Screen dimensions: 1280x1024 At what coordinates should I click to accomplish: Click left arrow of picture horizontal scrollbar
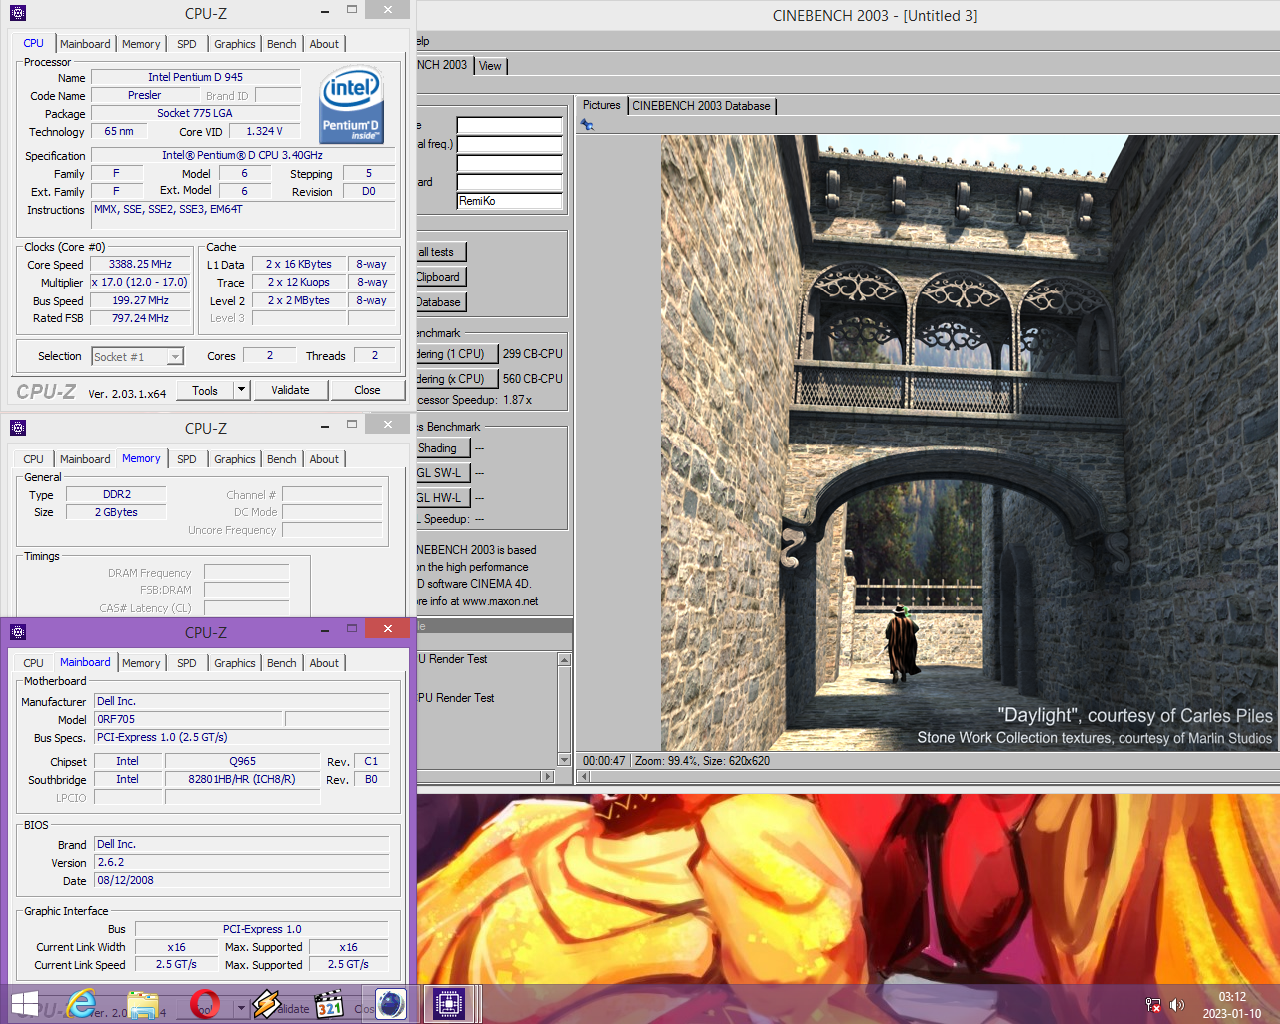pos(585,777)
